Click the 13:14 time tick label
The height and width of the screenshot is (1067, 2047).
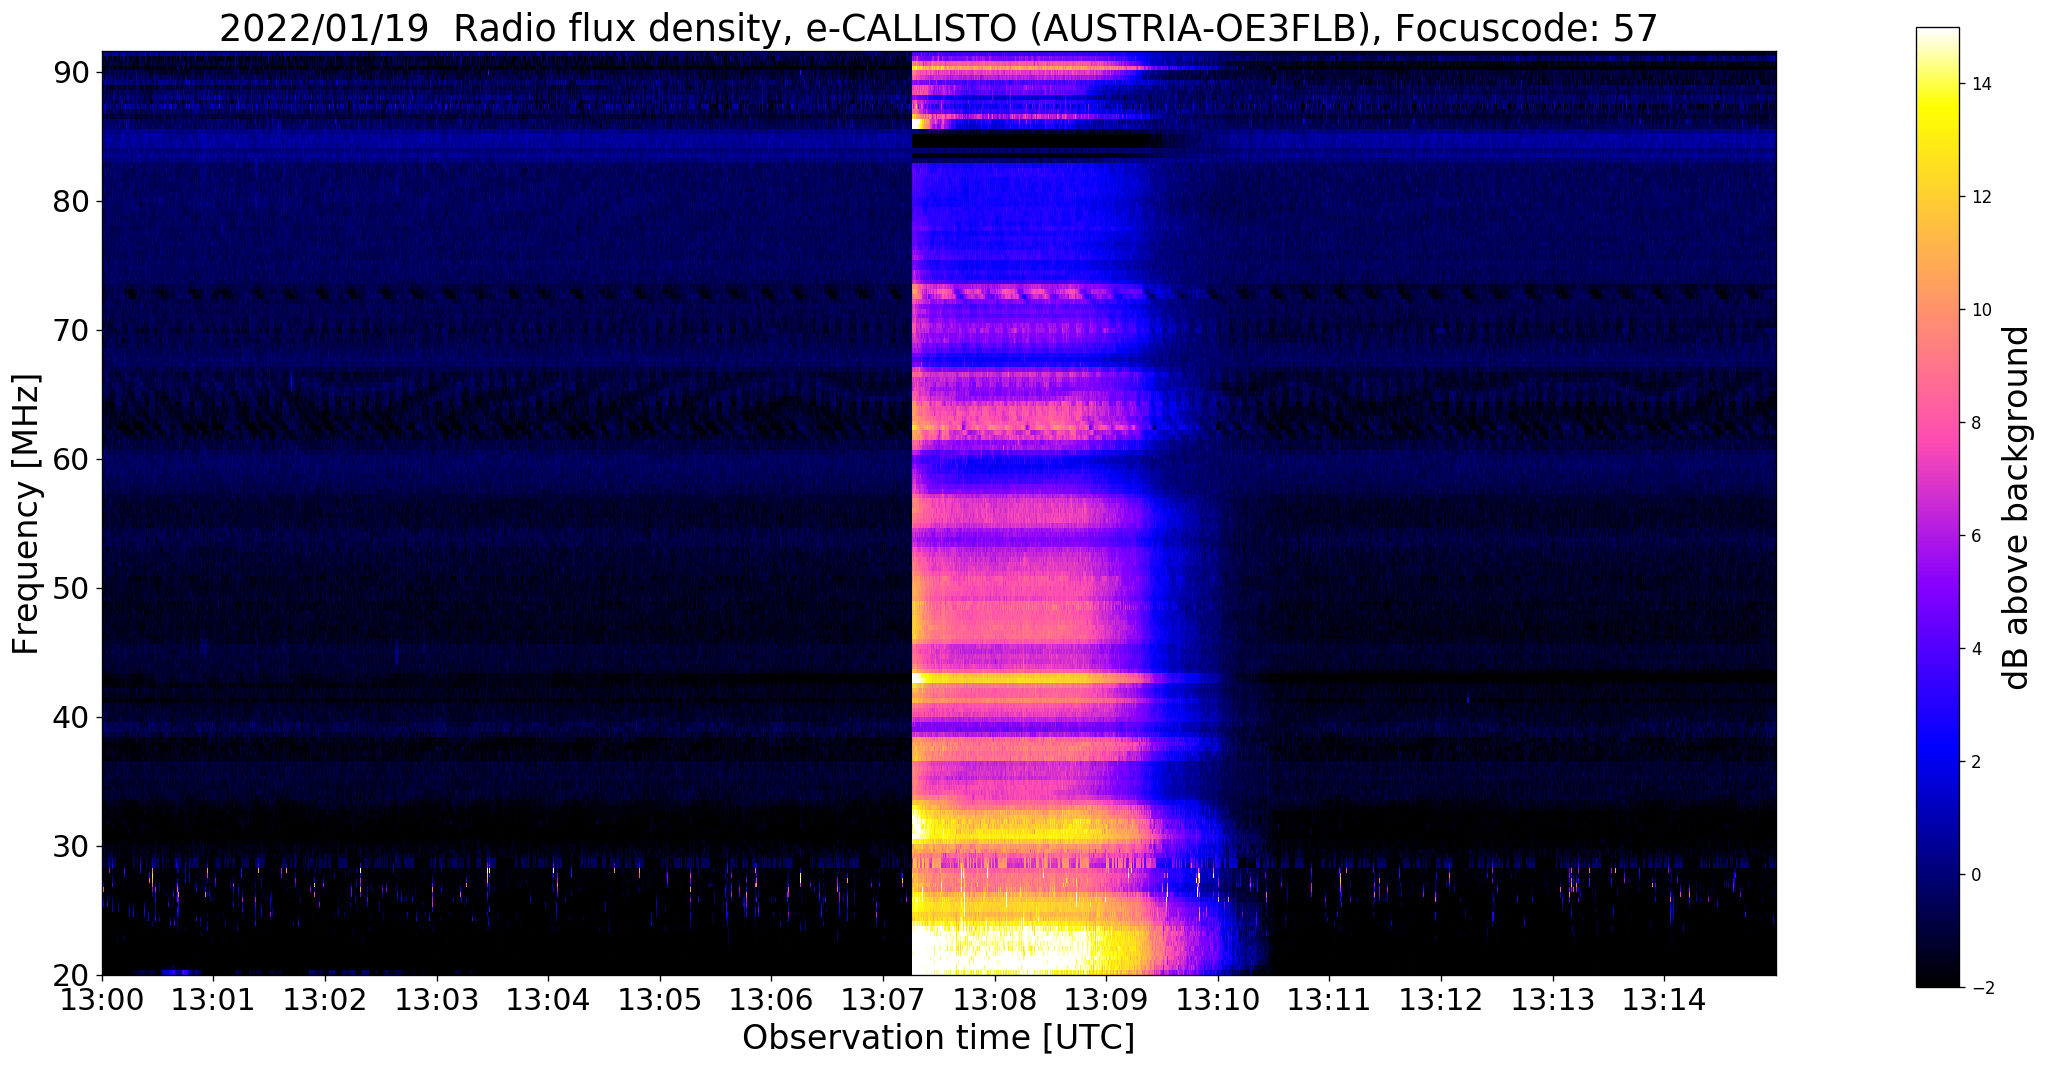[1664, 999]
